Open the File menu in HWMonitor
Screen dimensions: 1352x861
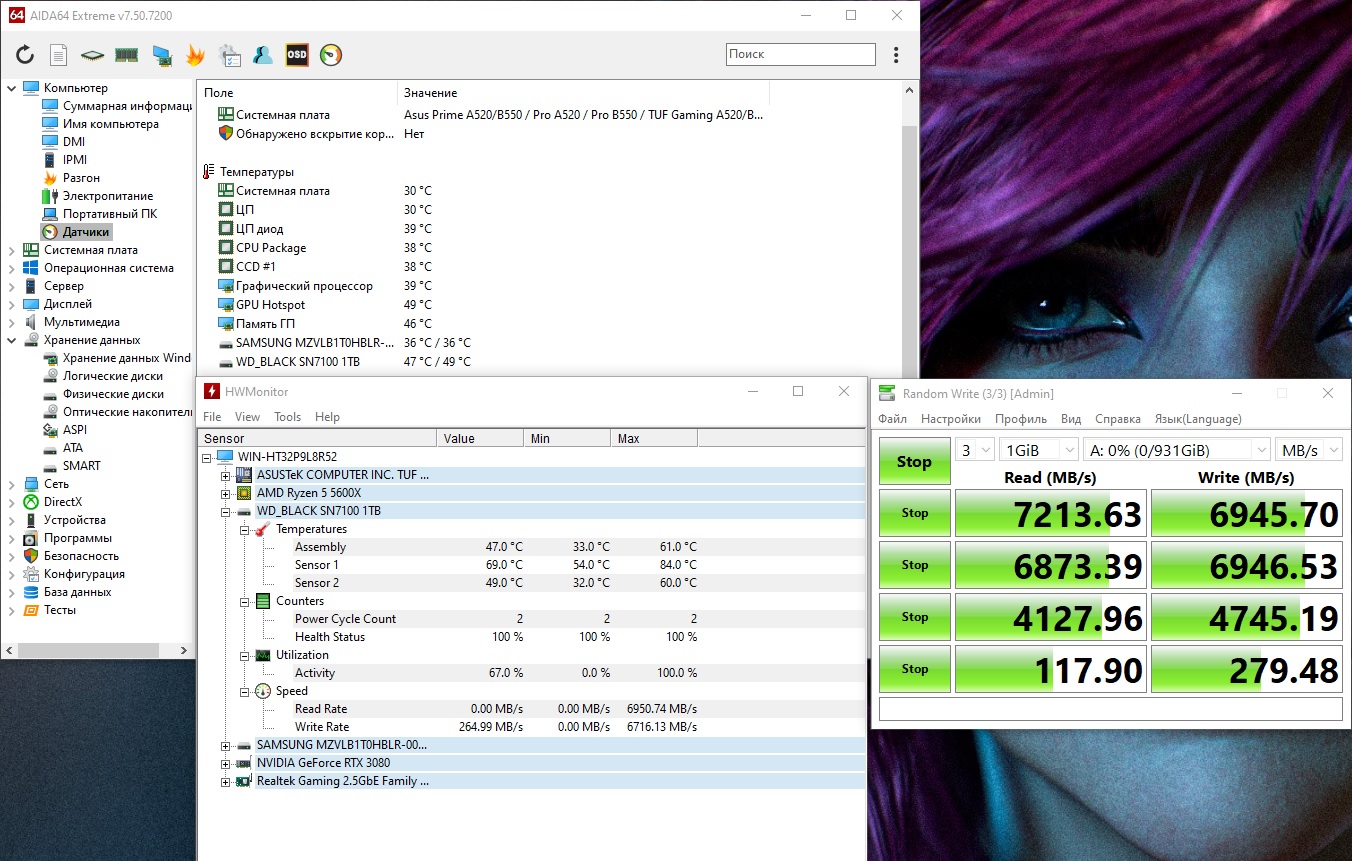tap(212, 417)
